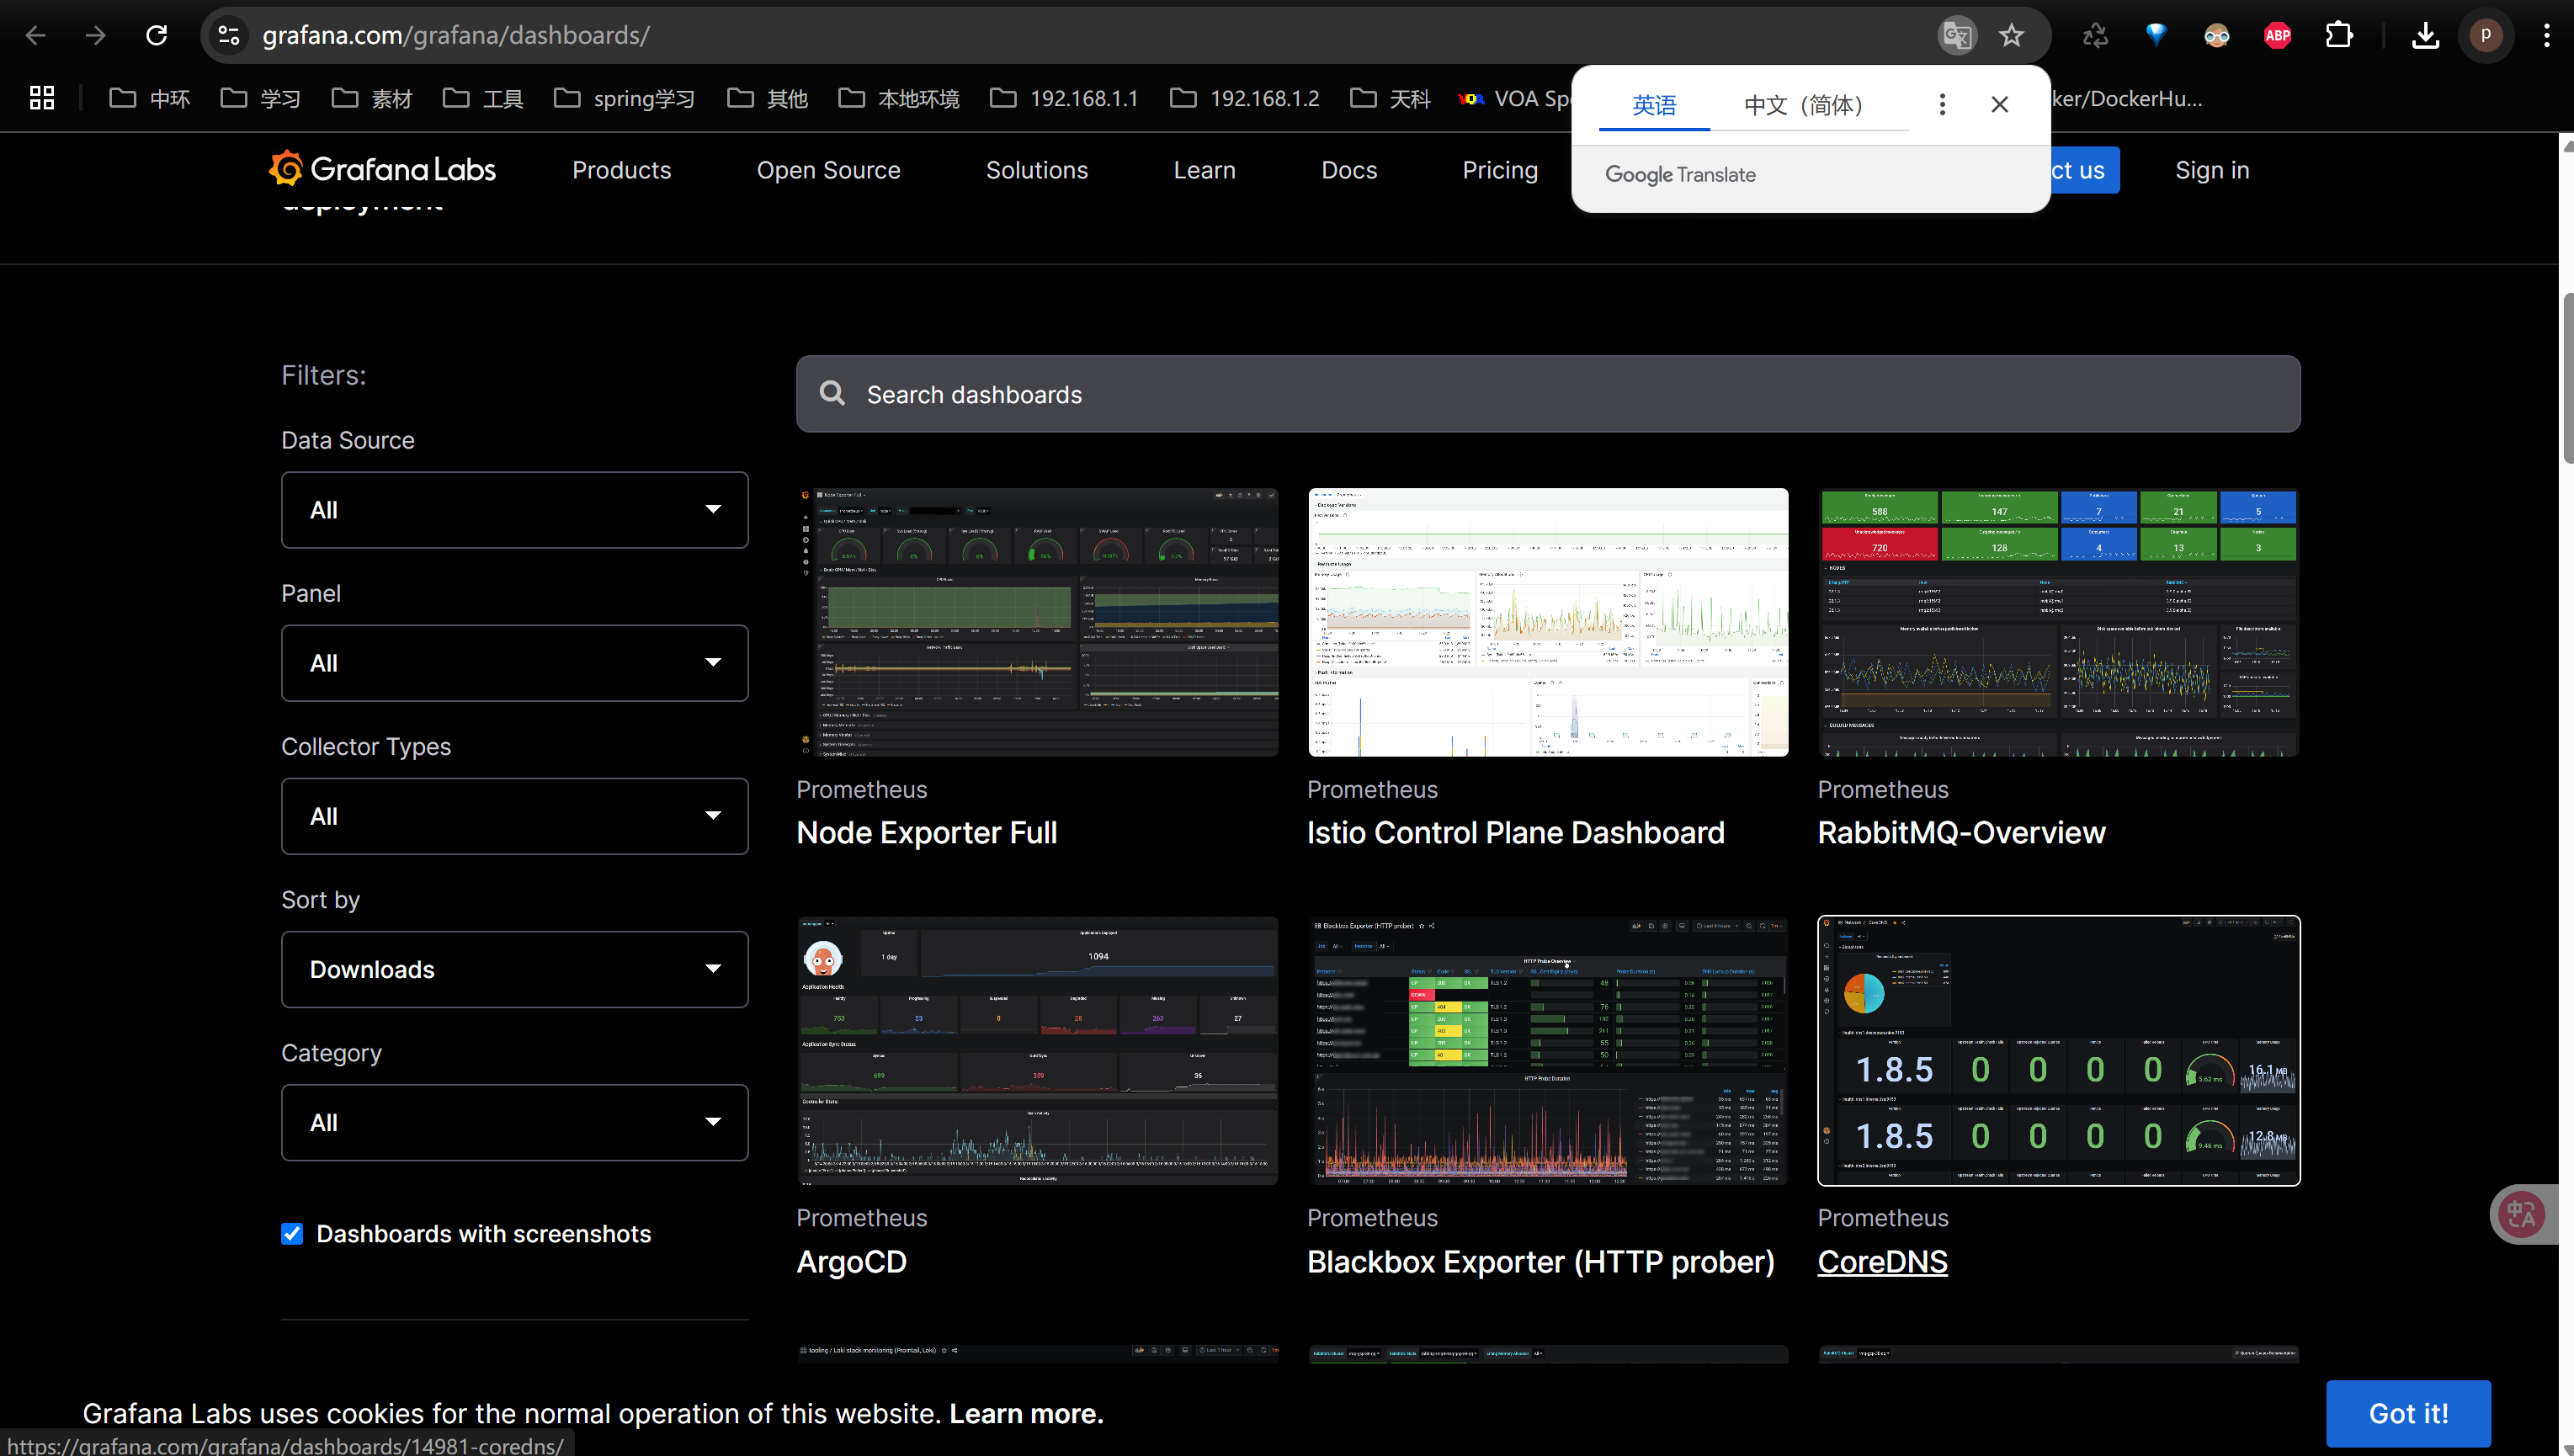Open the AdBlock Plus extension icon
This screenshot has height=1456, width=2574.
pos(2277,36)
